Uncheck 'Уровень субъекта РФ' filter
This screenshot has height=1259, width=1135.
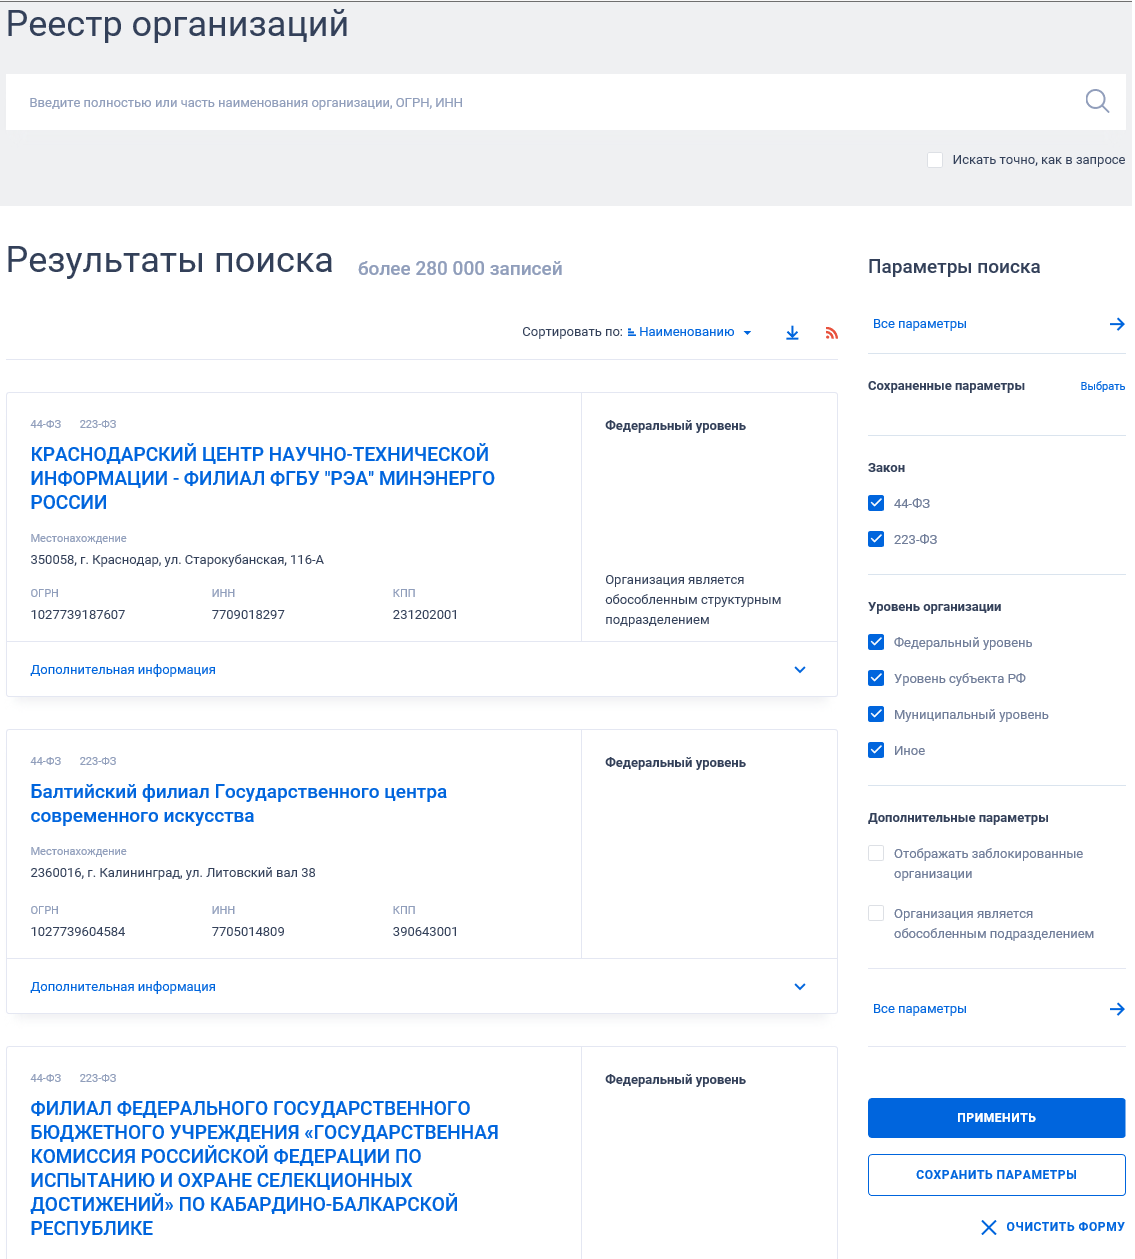[x=876, y=678]
